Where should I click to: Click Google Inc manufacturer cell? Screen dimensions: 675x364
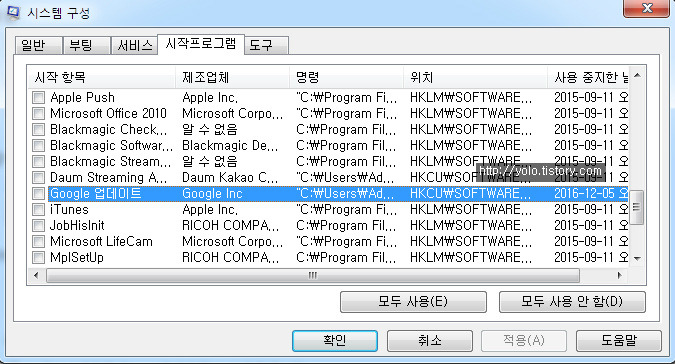(x=212, y=194)
